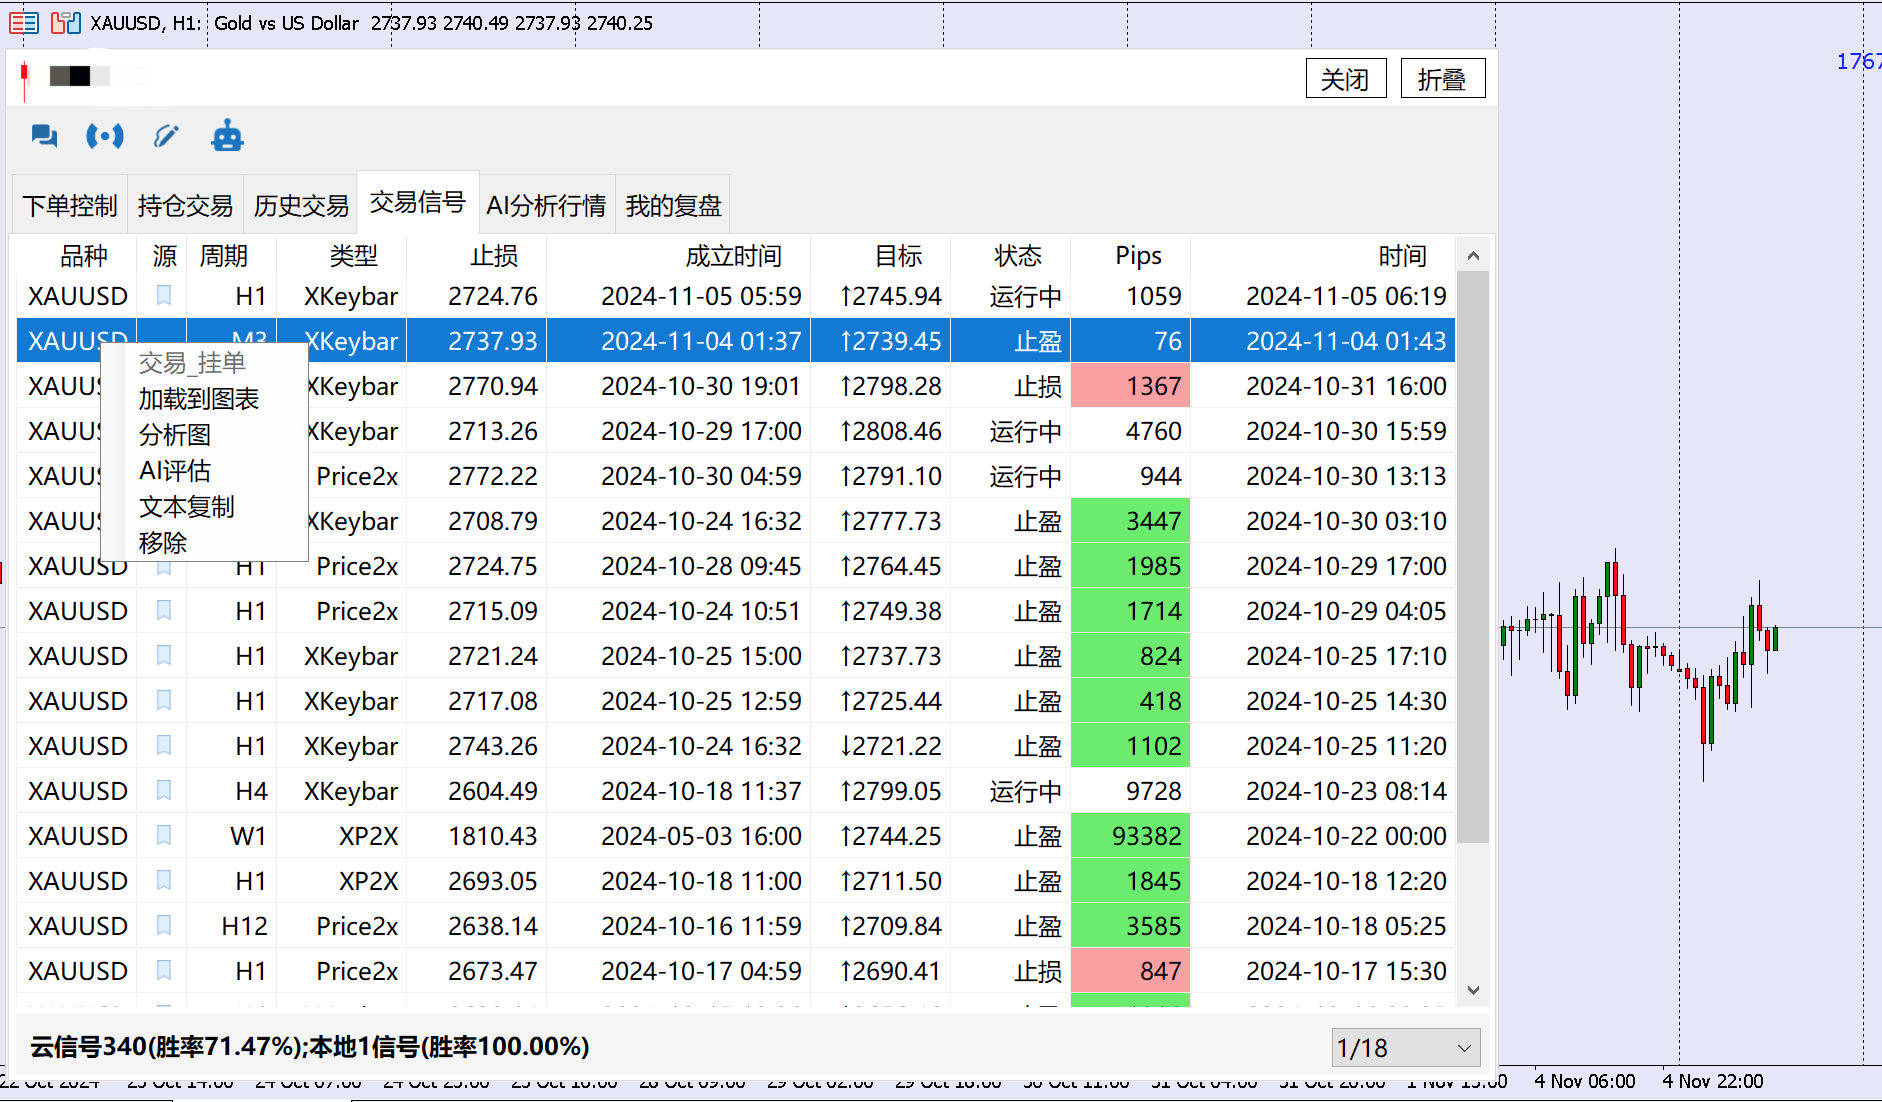Click the broadcast signal icon
The width and height of the screenshot is (1882, 1102).
(105, 136)
